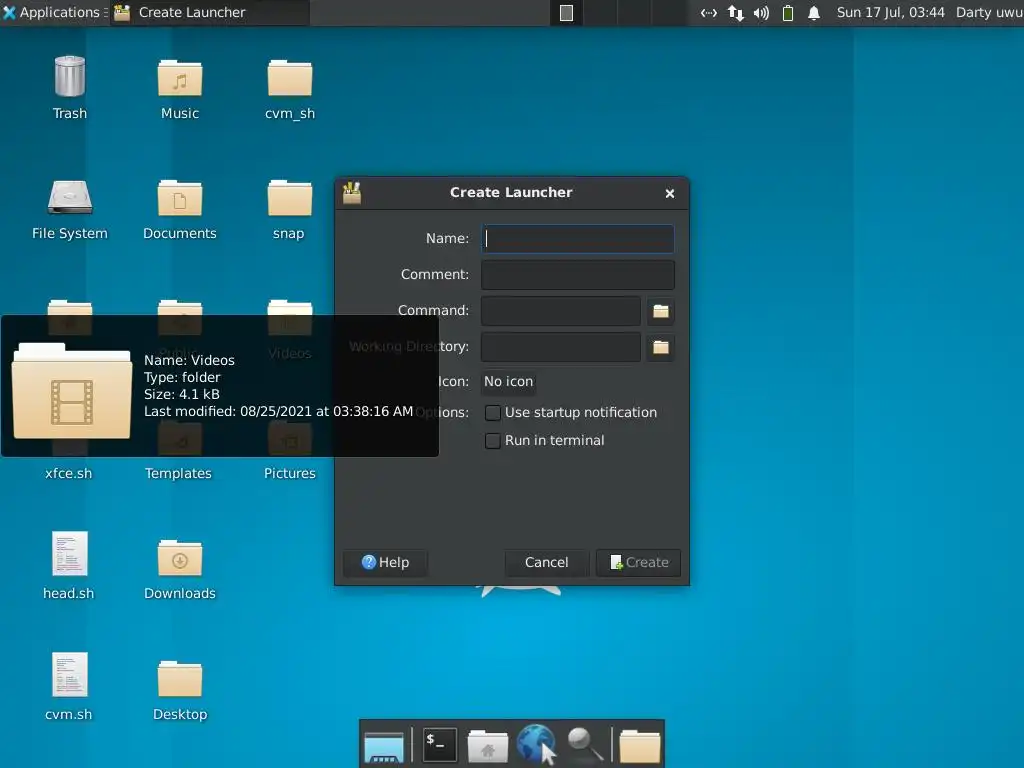Open the volume control icon

coord(761,13)
